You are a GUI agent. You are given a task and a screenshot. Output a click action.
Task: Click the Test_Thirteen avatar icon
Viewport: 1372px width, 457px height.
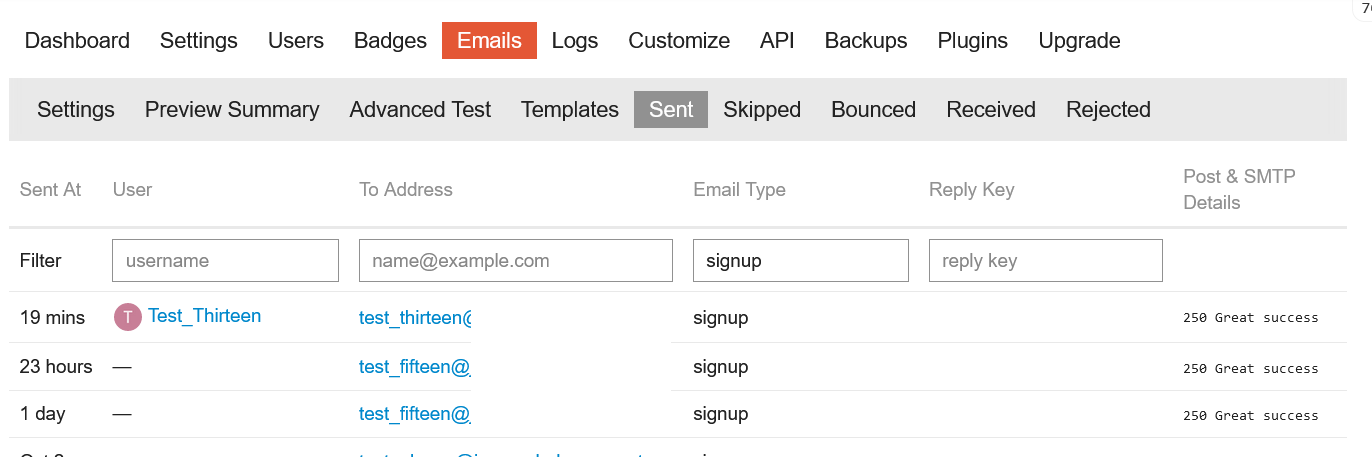pos(128,317)
